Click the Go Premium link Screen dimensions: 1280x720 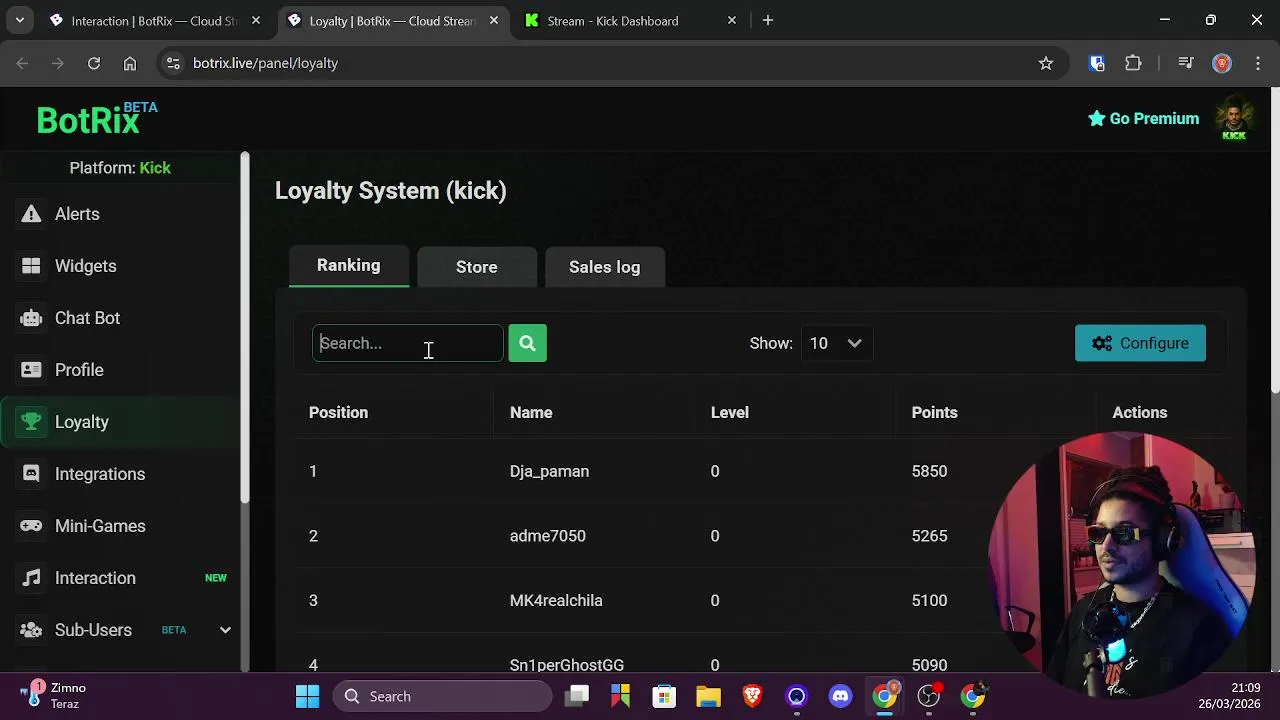1143,118
